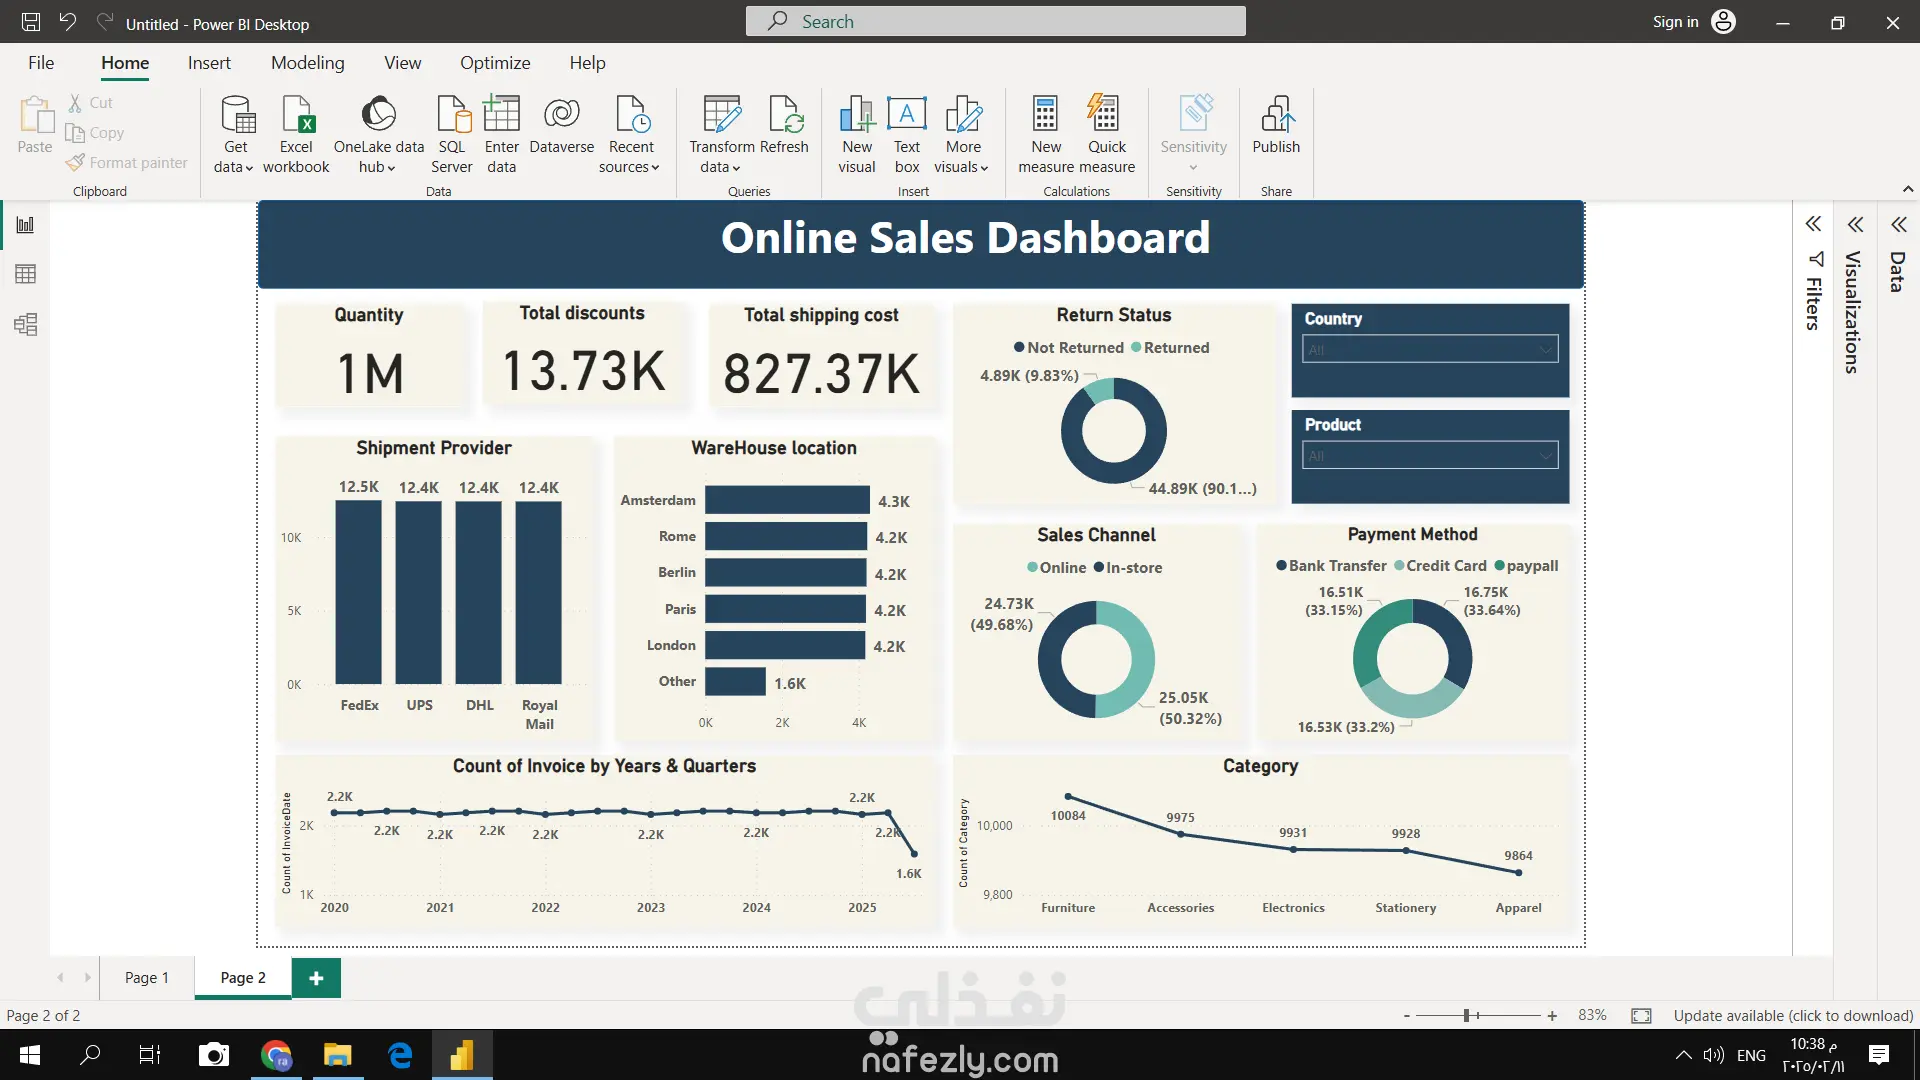This screenshot has height=1080, width=1920.
Task: Click the Sign in button
Action: (1675, 22)
